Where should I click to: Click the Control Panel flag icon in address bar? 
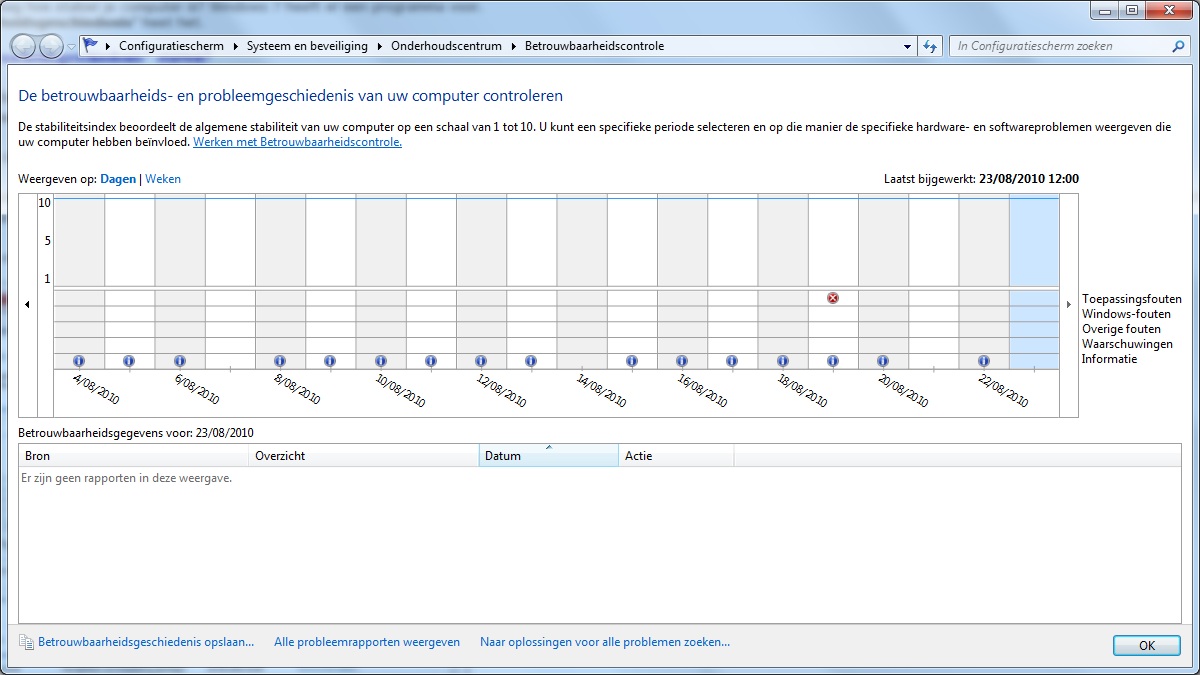point(91,46)
